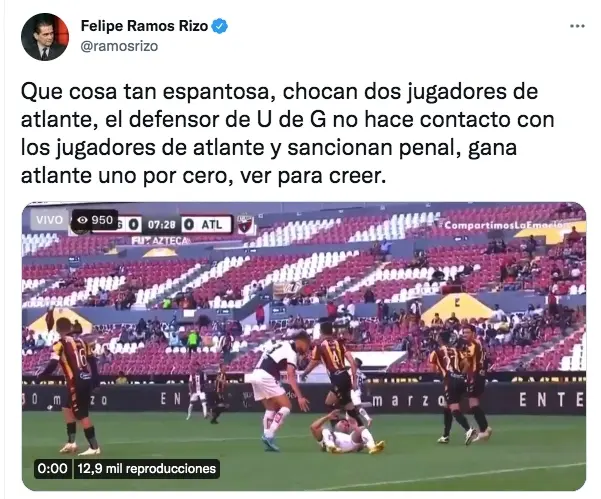
Task: Click the tweet text starting 'Que cosa tan espantosa'
Action: [287, 133]
